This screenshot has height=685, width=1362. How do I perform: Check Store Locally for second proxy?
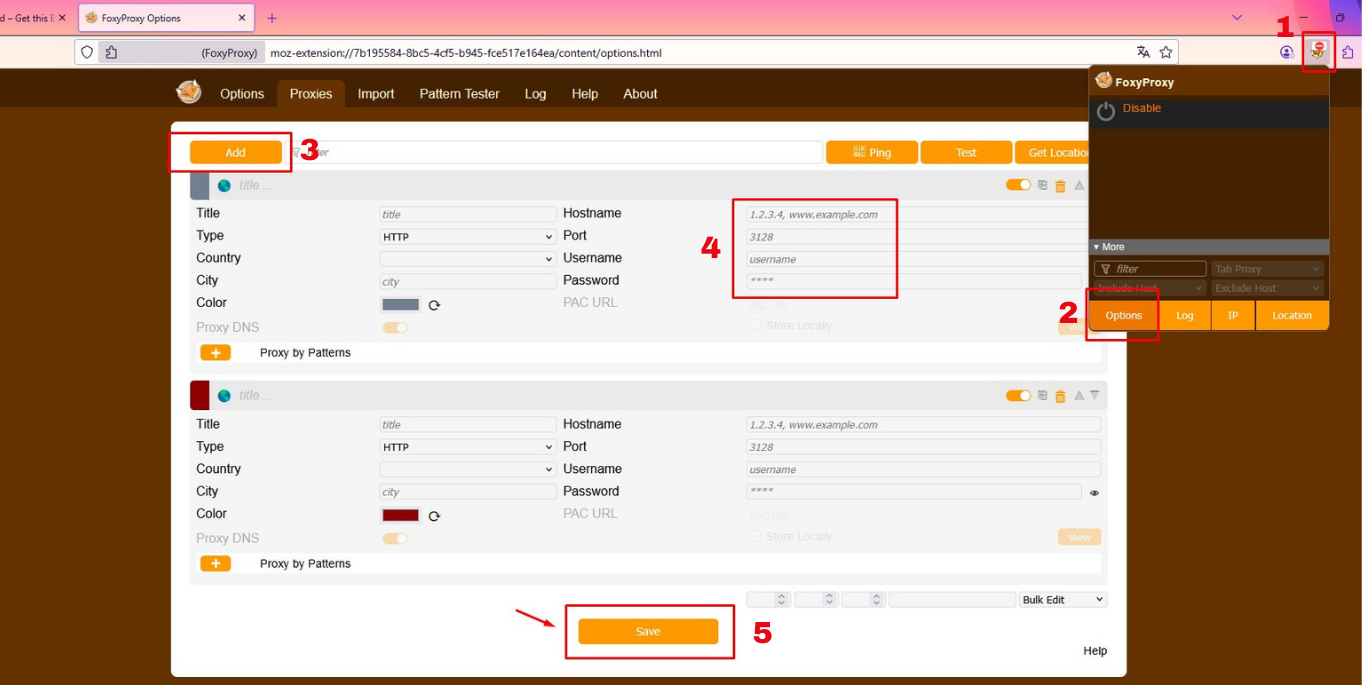(756, 537)
